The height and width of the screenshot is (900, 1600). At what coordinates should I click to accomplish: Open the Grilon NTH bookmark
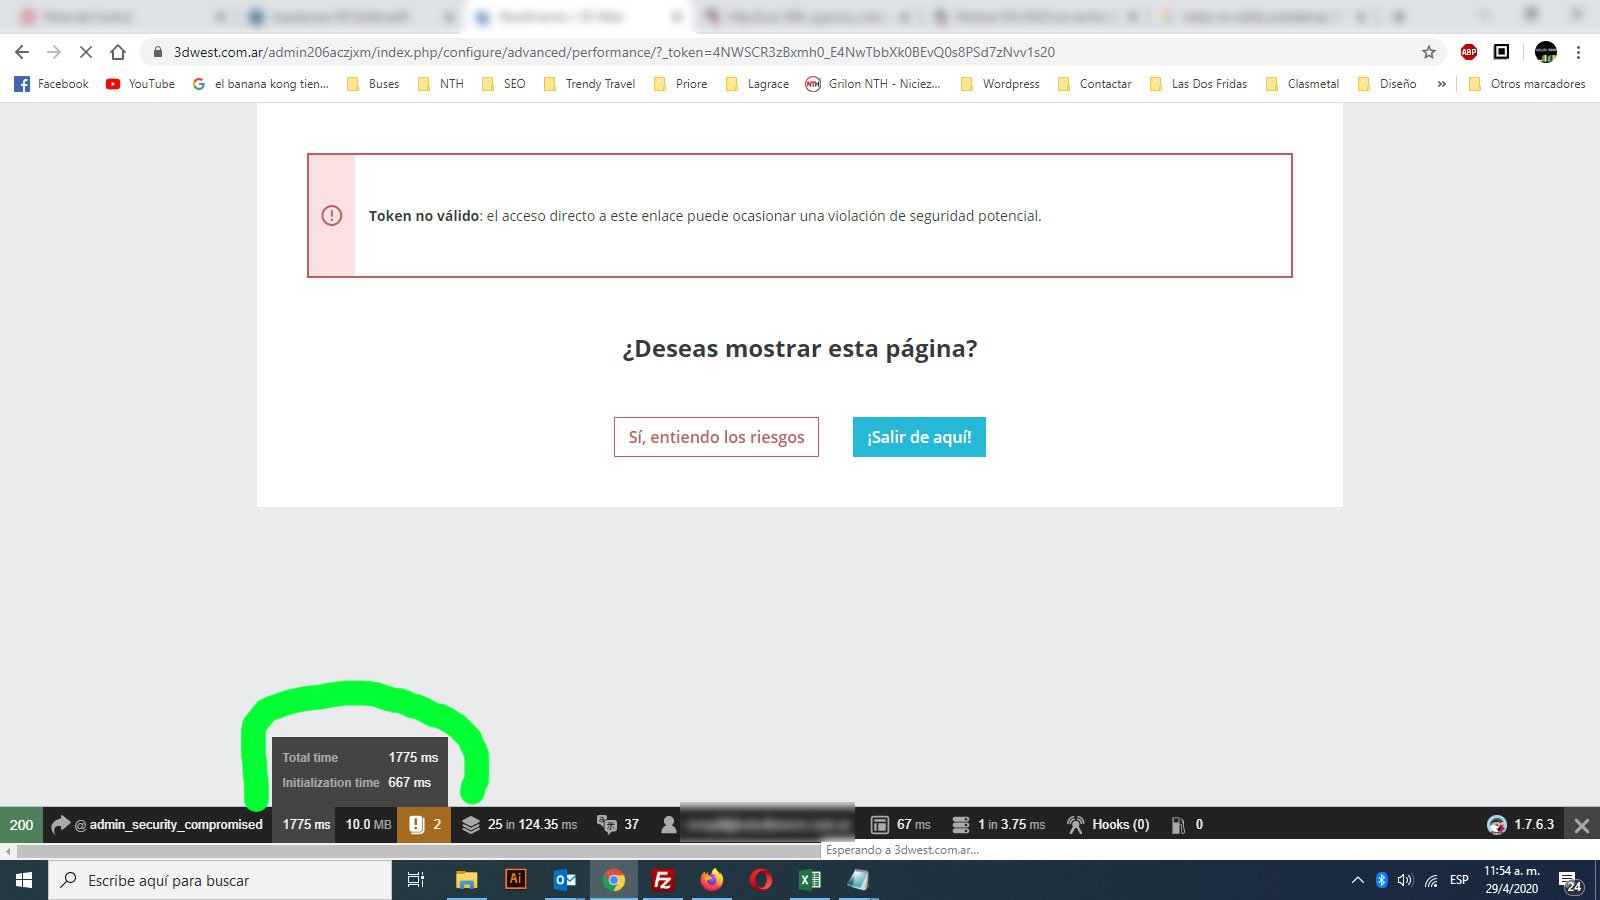(873, 84)
